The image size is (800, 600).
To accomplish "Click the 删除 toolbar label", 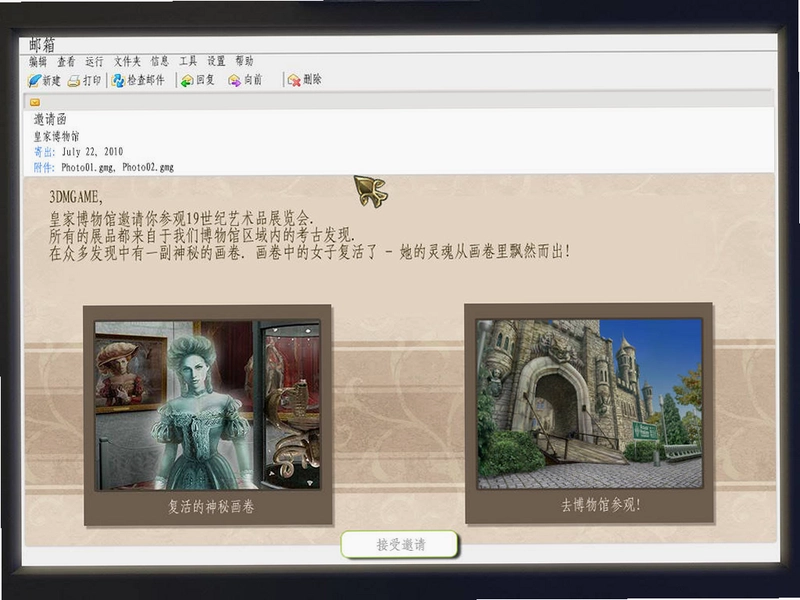I will pyautogui.click(x=312, y=80).
